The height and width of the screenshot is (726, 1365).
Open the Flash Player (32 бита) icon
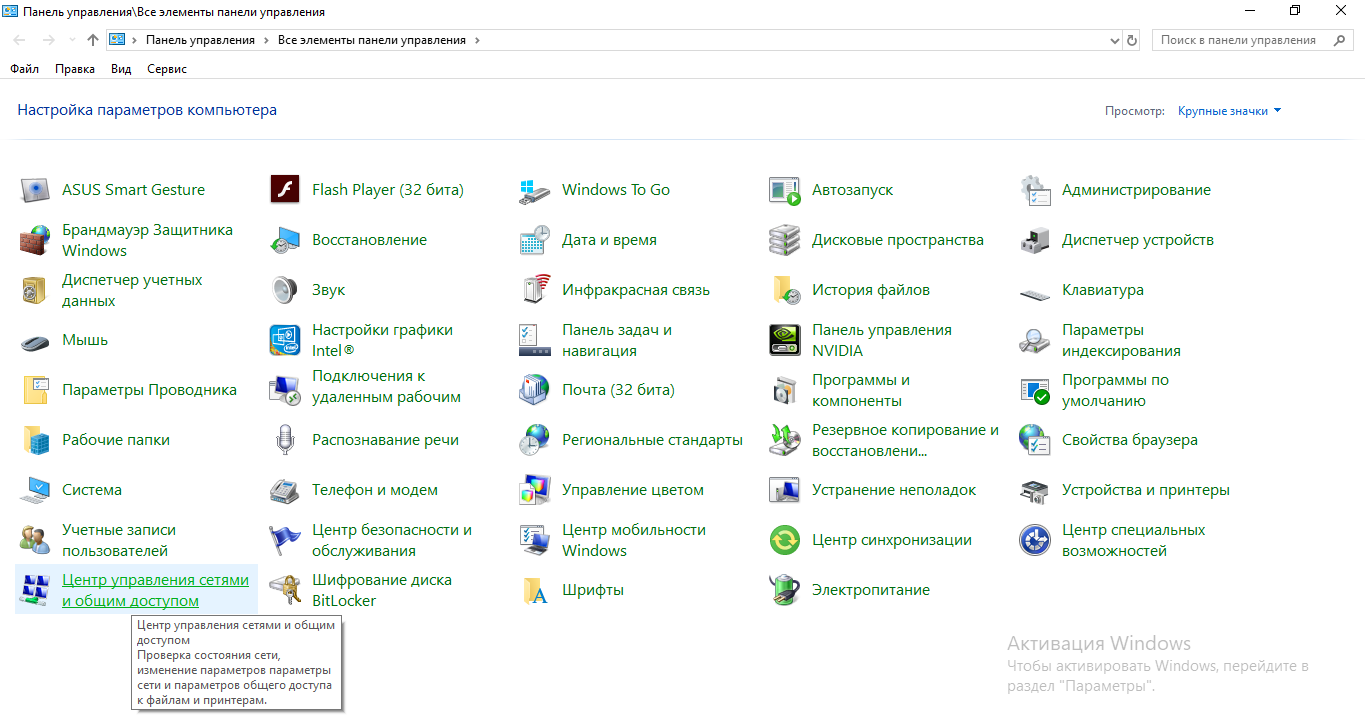coord(285,190)
